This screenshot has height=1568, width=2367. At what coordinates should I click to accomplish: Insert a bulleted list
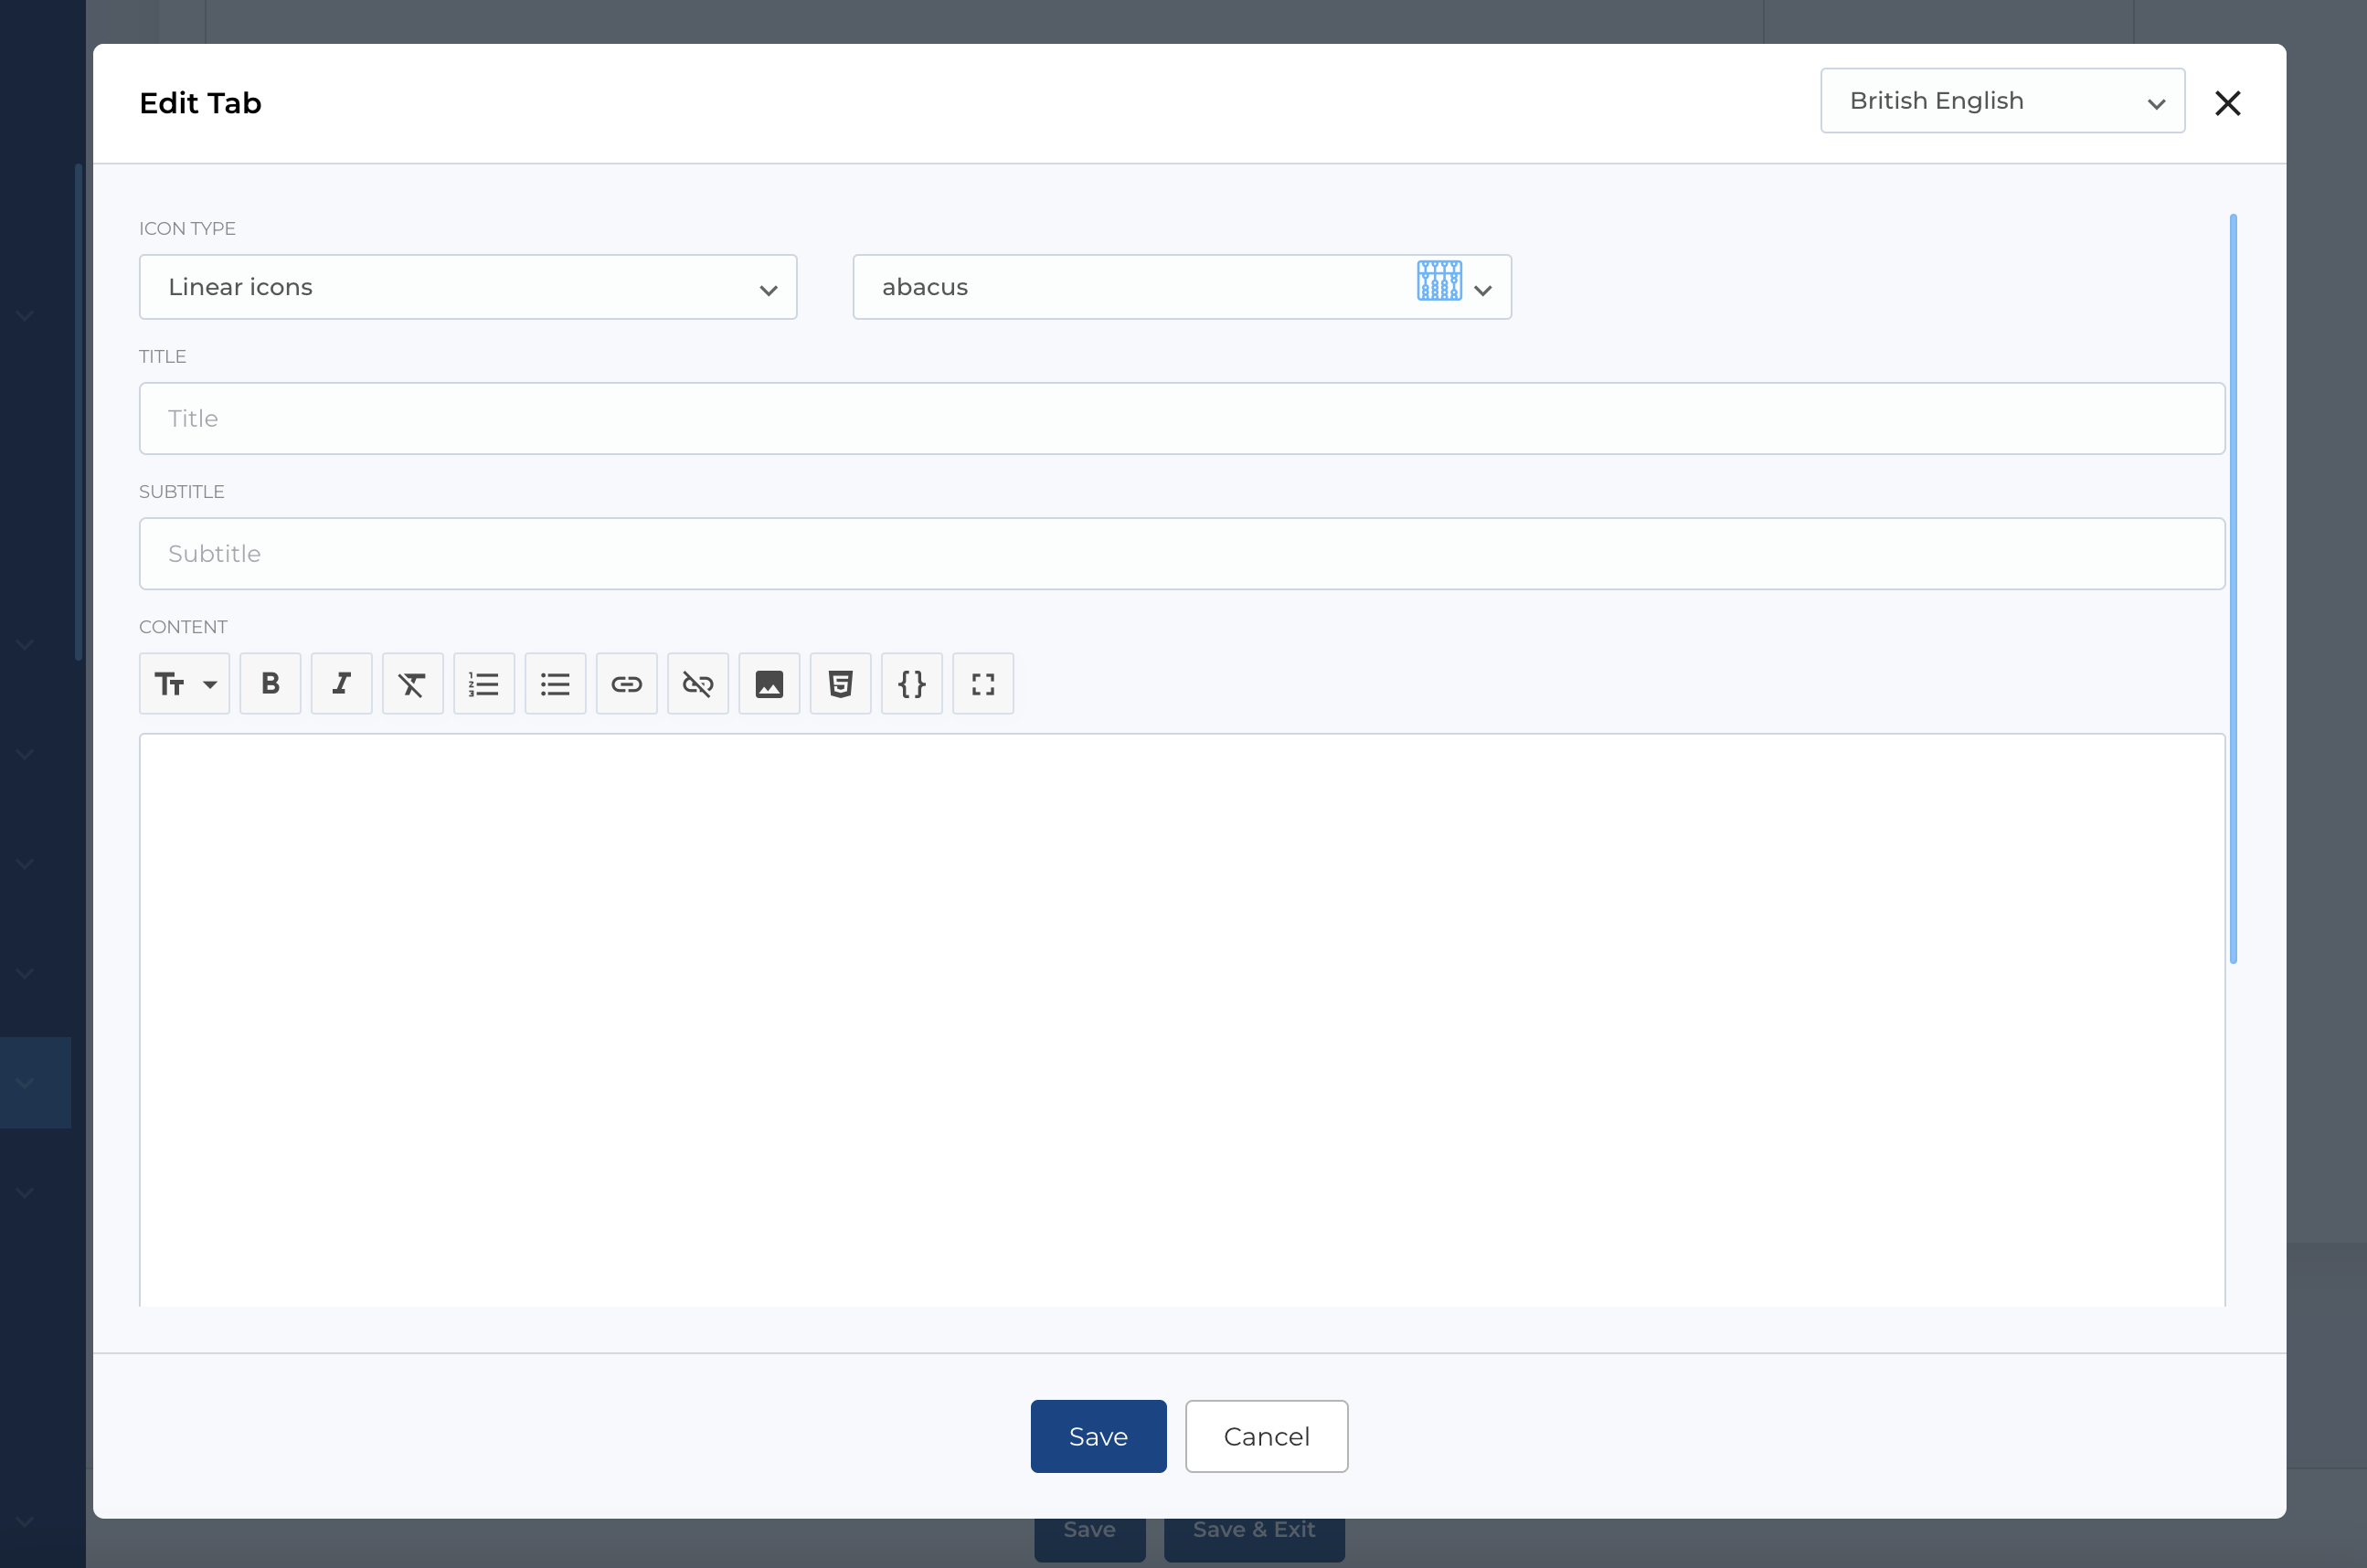(555, 684)
